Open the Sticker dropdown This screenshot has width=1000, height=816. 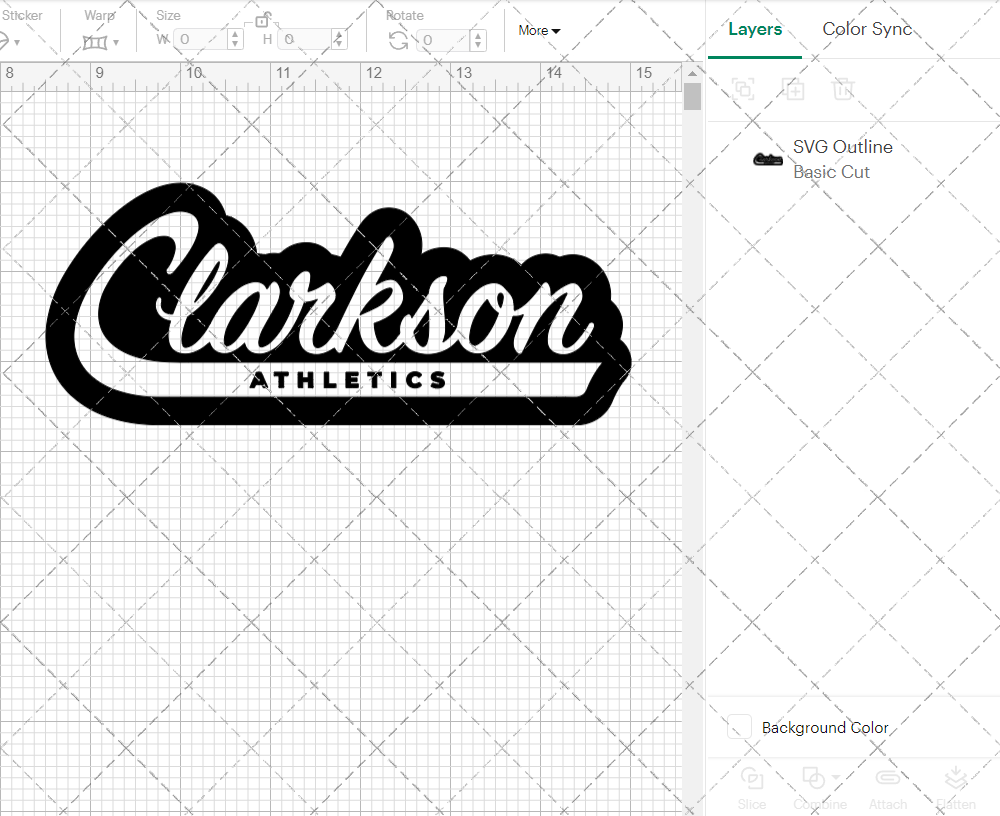[10, 40]
